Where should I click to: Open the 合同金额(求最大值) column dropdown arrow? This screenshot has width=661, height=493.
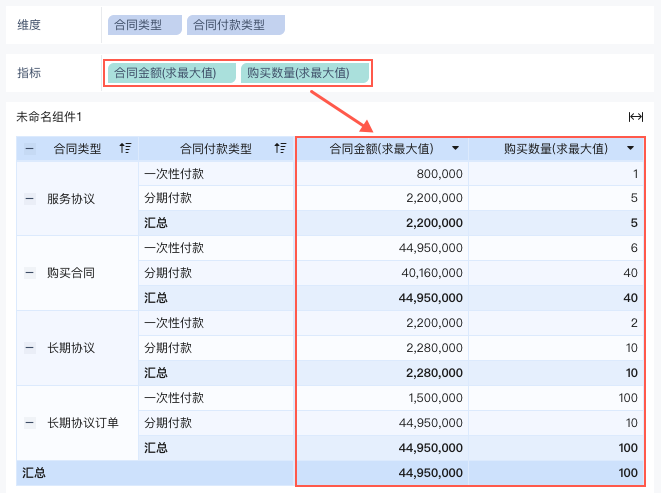(455, 148)
